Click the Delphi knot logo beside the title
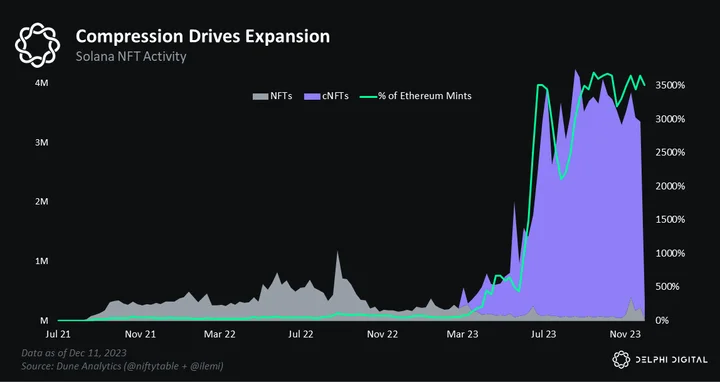Screen dimensions: 720x382 (37, 45)
